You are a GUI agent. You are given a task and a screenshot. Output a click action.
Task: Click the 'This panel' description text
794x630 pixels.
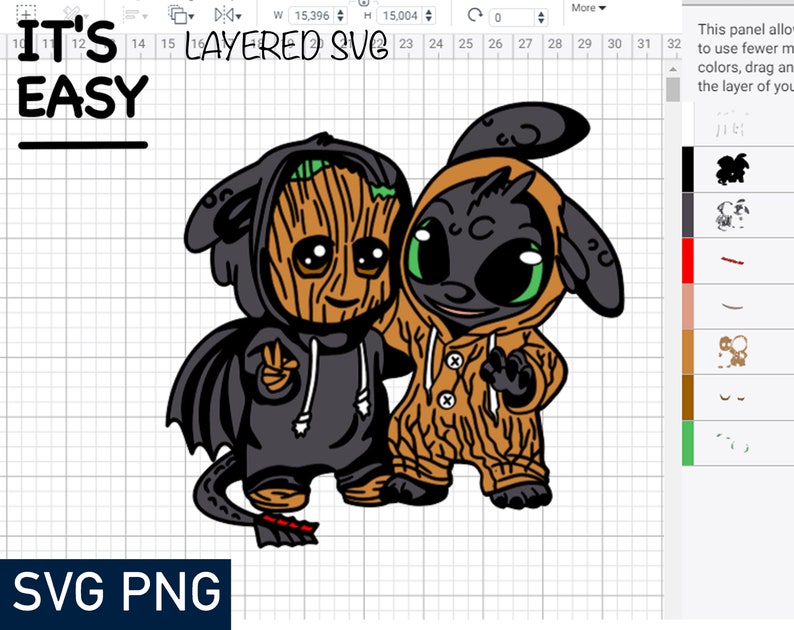[745, 58]
